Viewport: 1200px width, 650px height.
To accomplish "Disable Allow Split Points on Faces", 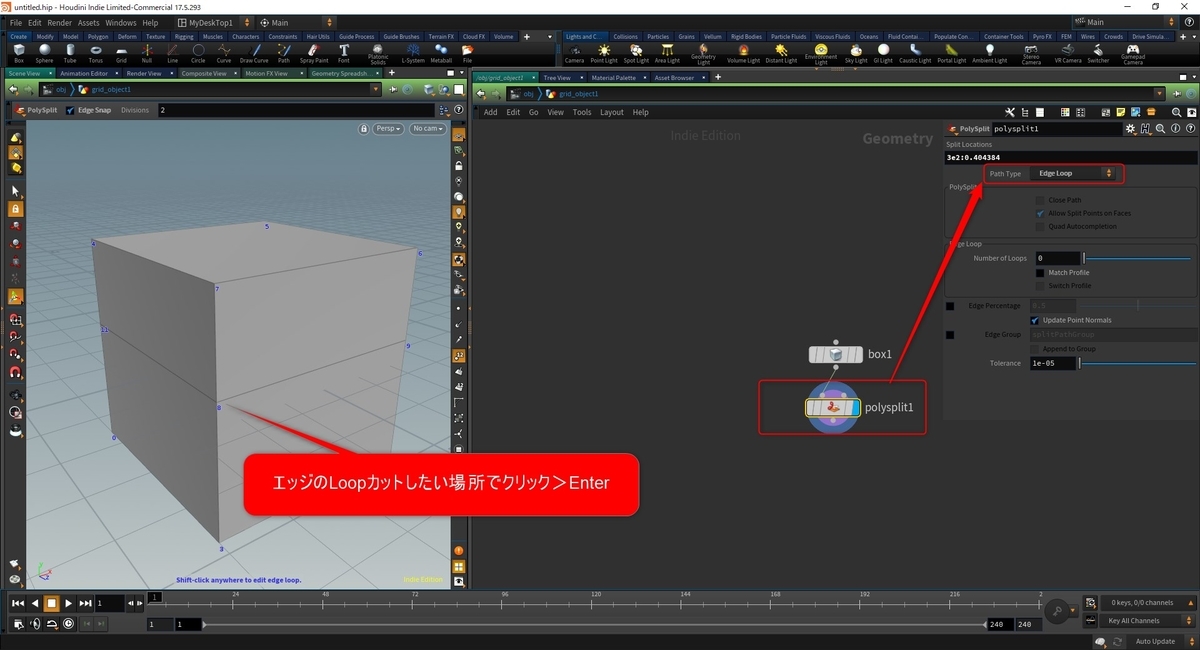I will [1040, 213].
